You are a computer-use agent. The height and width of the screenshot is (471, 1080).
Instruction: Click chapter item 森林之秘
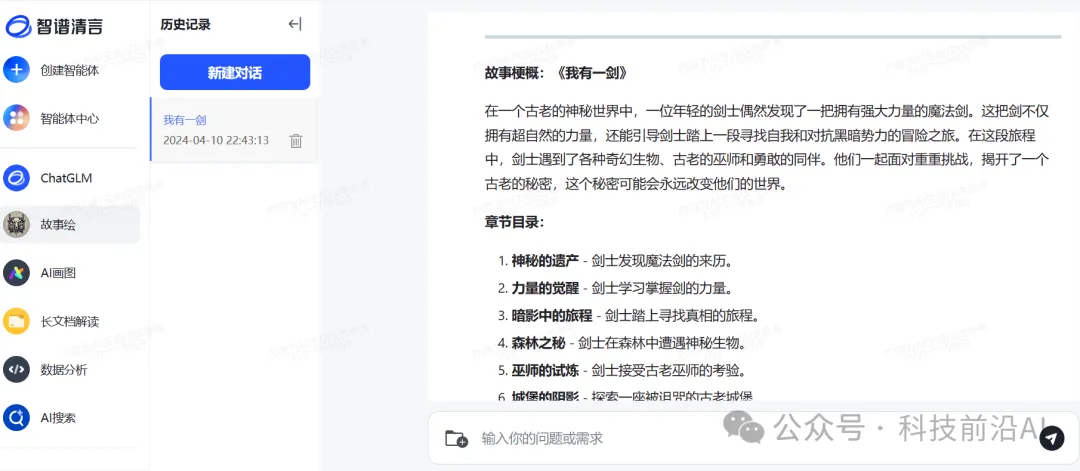(537, 342)
